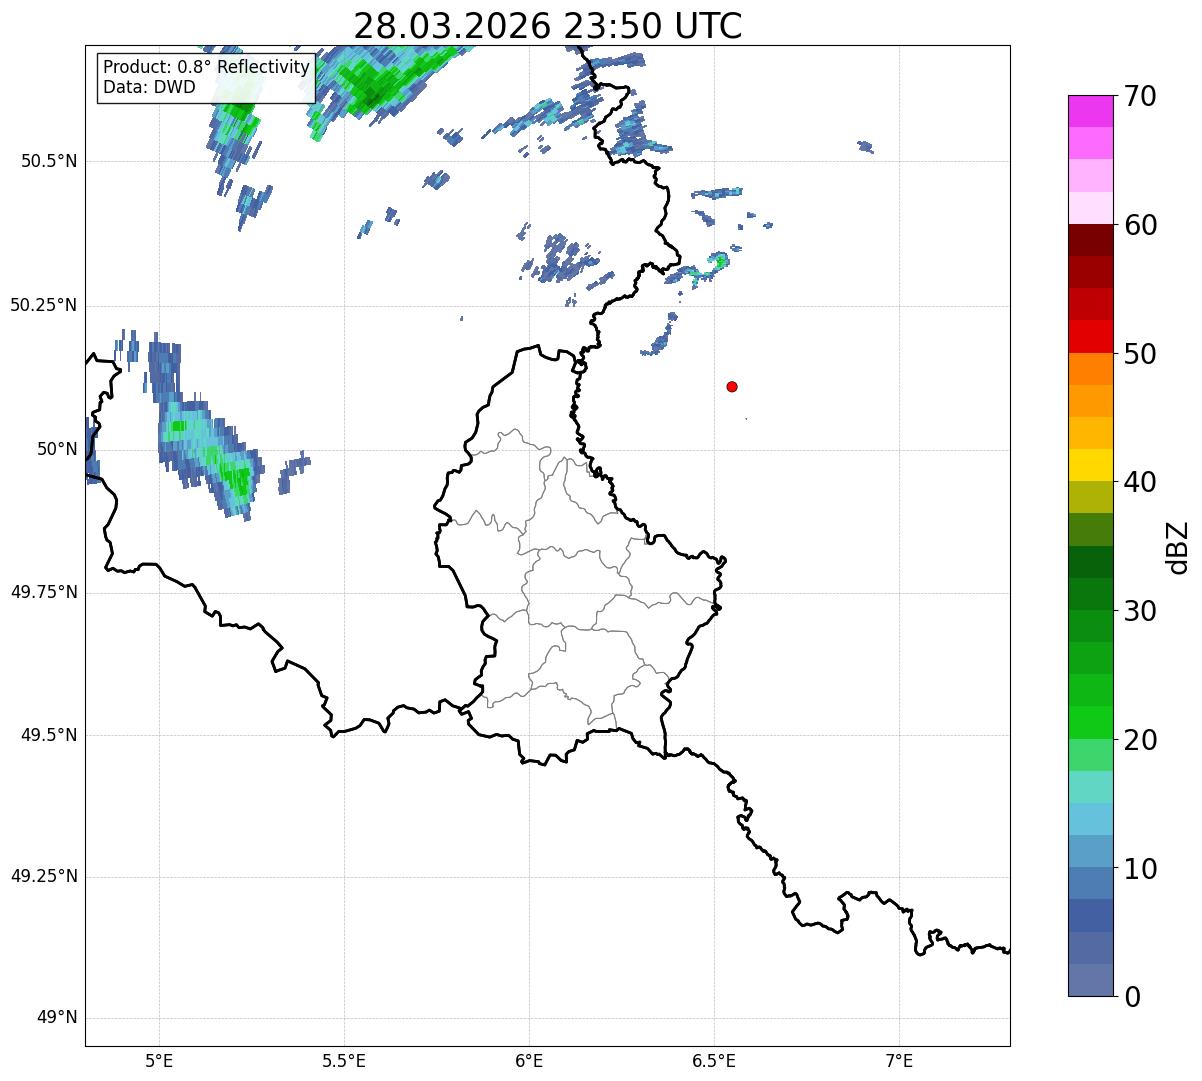This screenshot has height=1081, width=1202.
Task: Click the 6.5°E longitude label
Action: click(x=714, y=1061)
